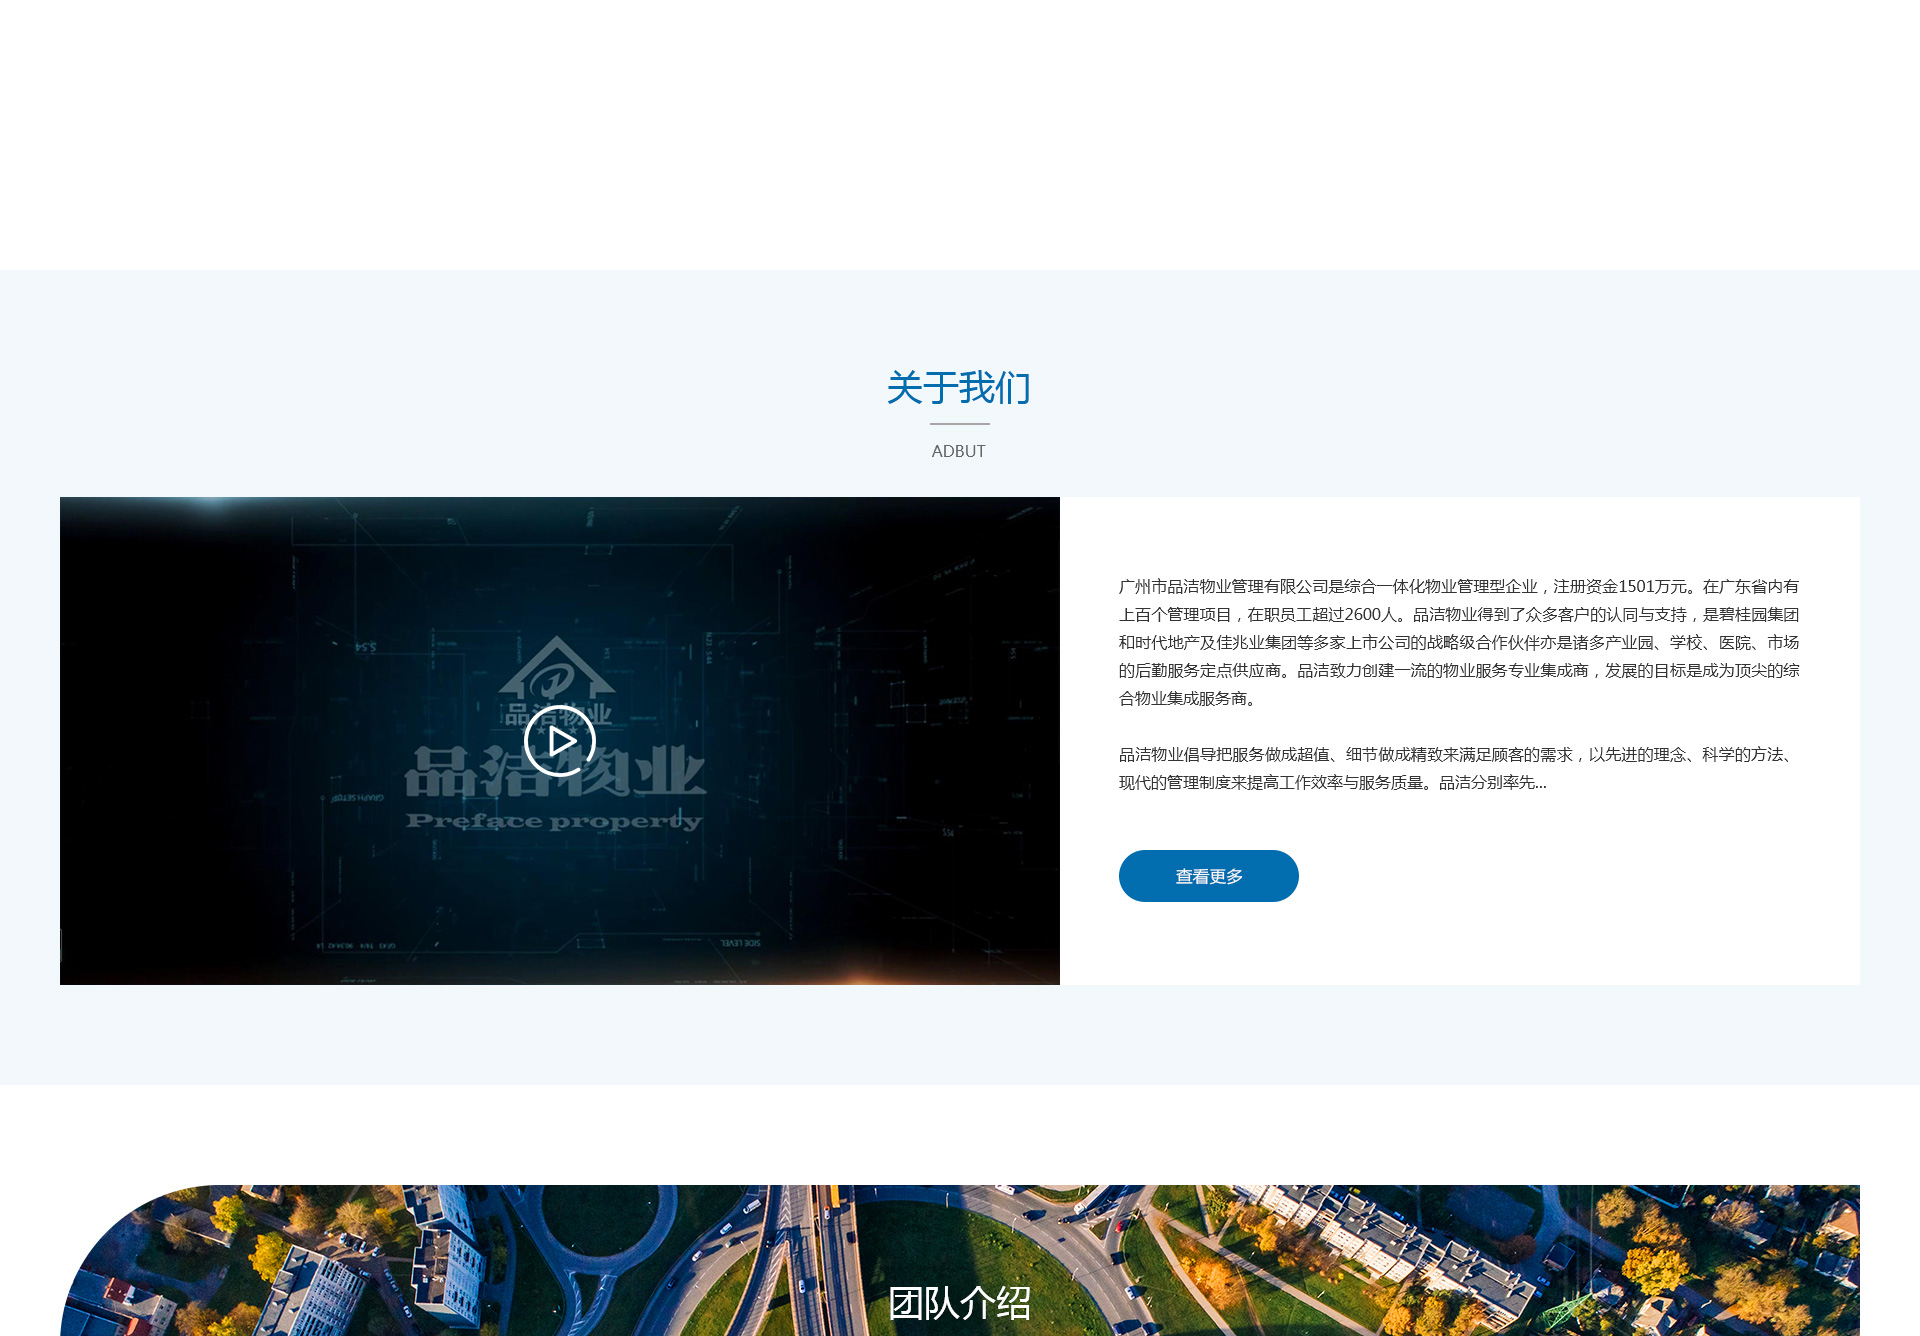1920x1336 pixels.
Task: Click the ADBUT subtitle text
Action: (x=958, y=451)
